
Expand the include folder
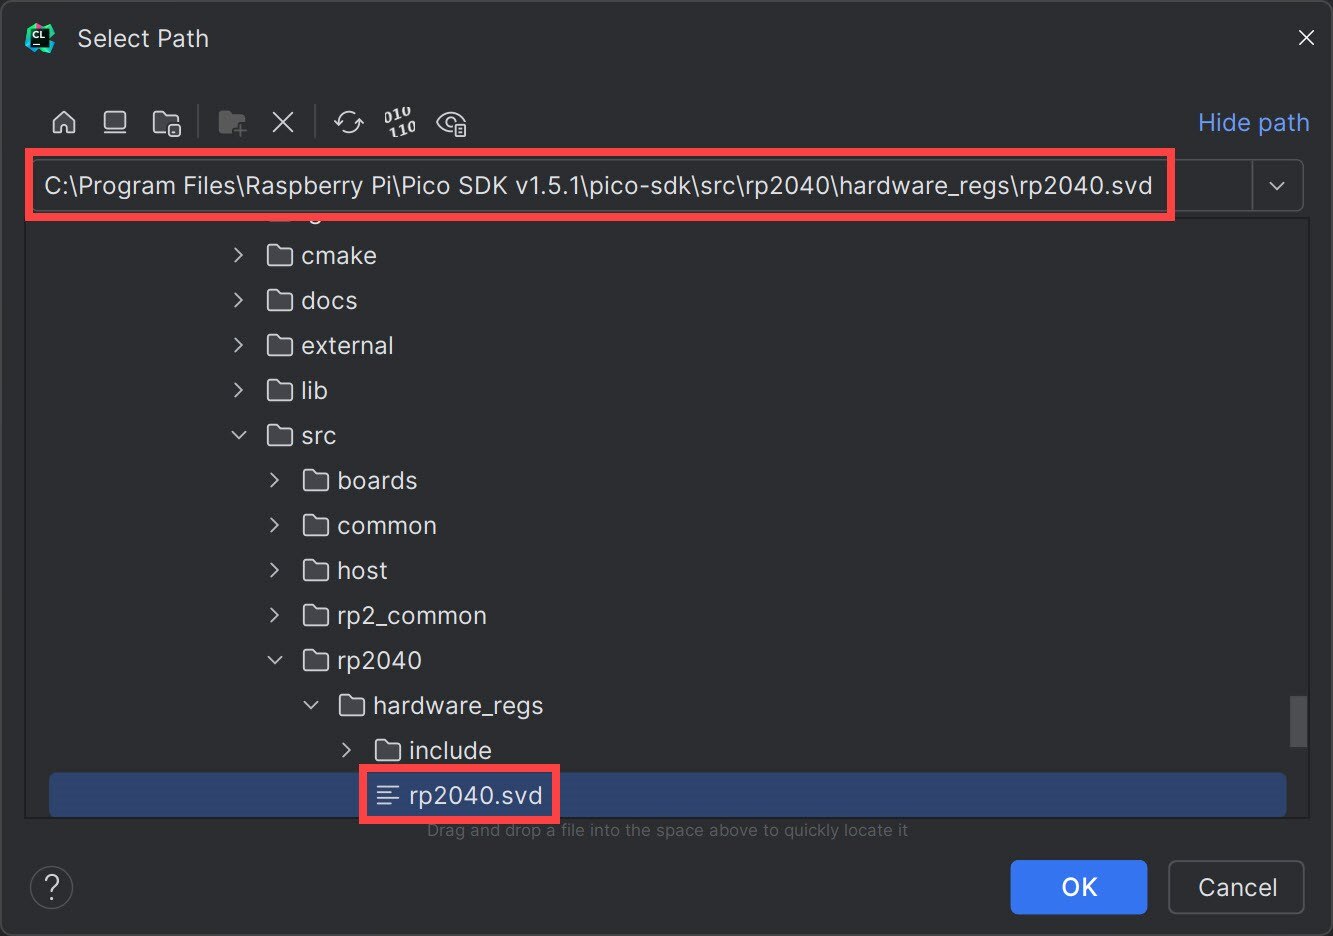click(x=346, y=750)
